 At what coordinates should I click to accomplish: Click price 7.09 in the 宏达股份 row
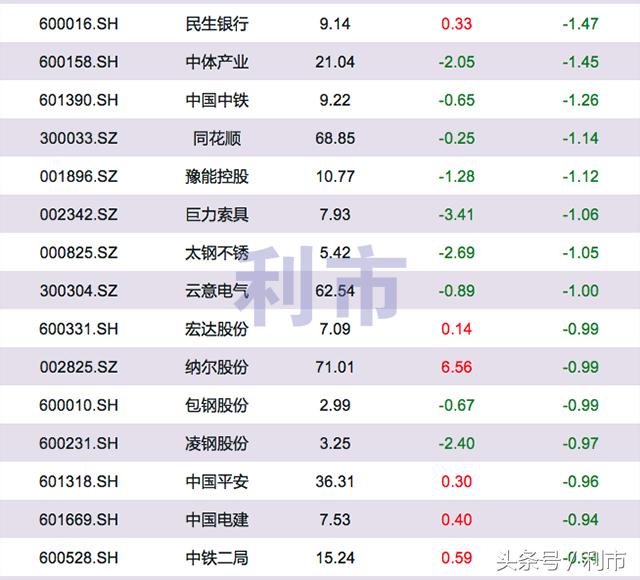(x=335, y=329)
